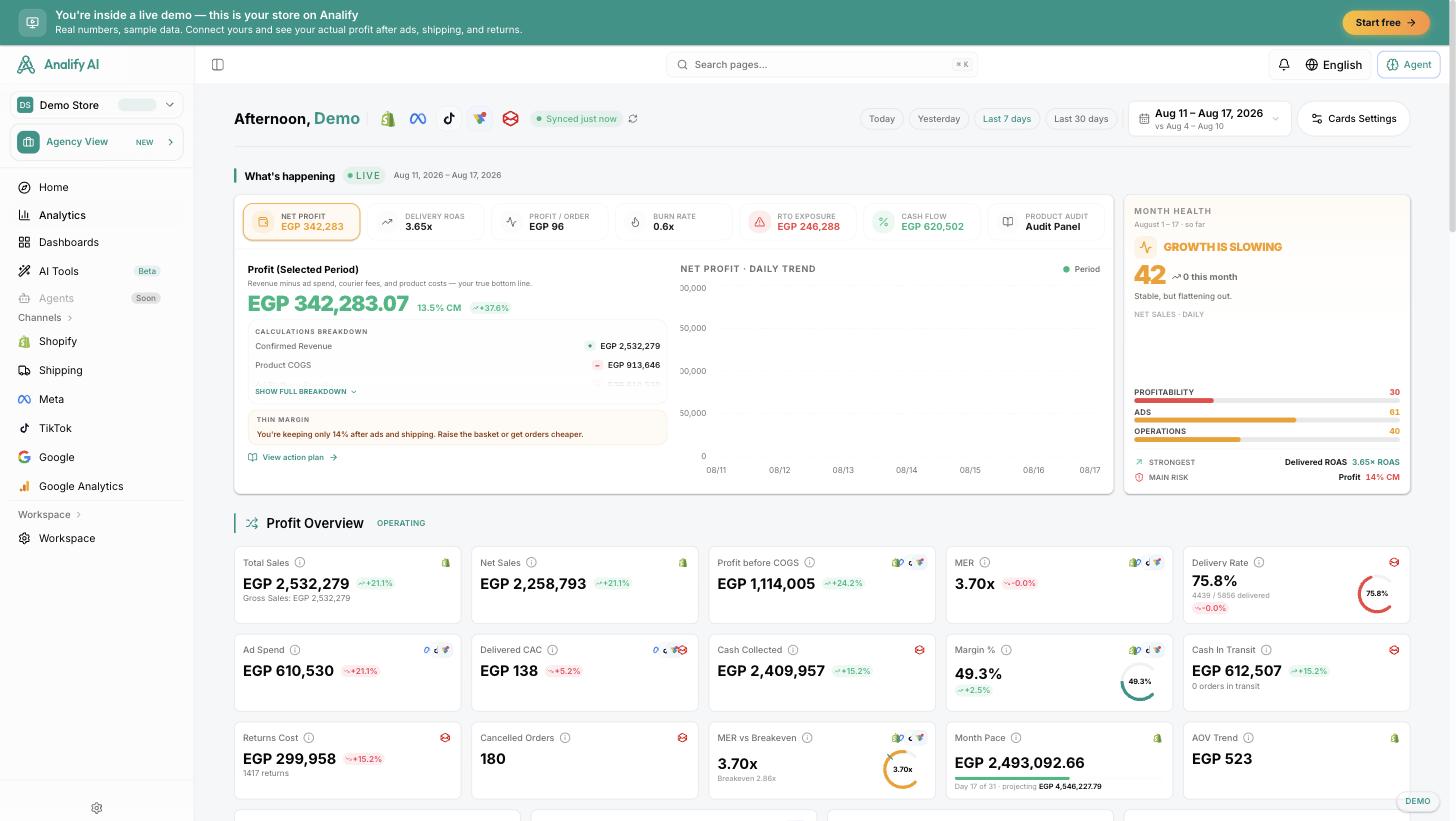Select the Today range filter

(x=882, y=119)
